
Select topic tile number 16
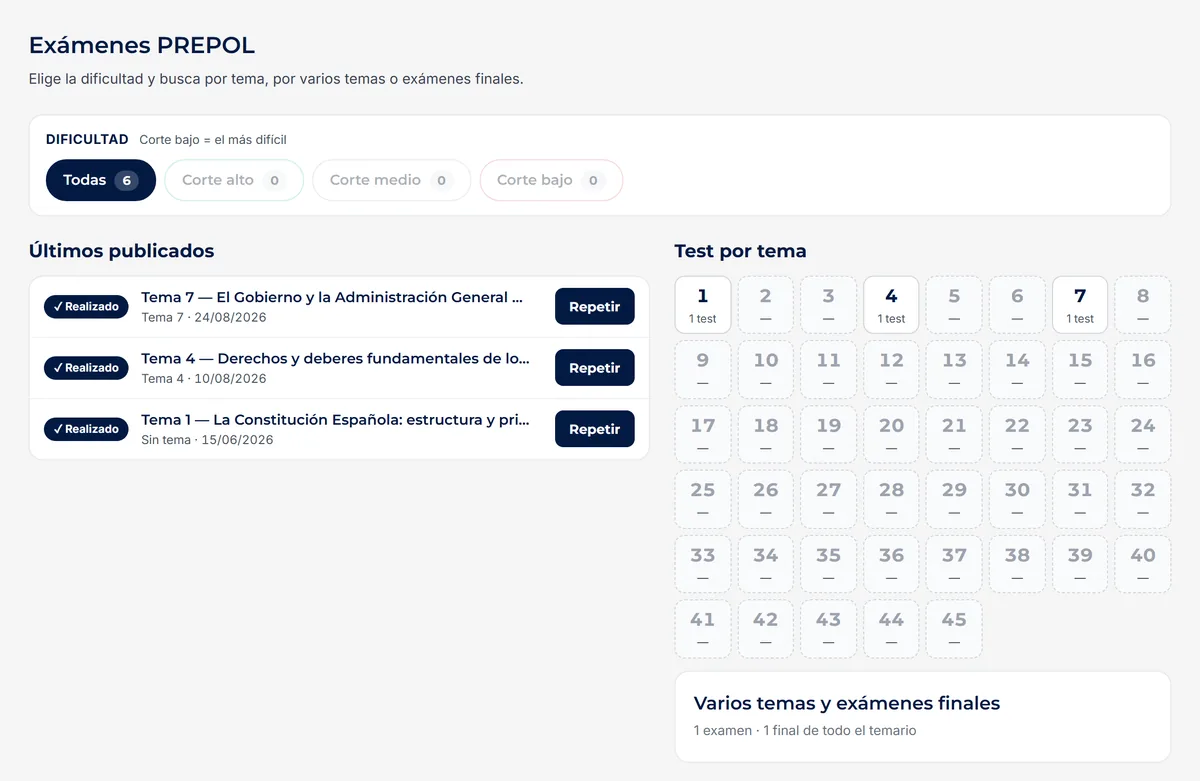tap(1143, 370)
